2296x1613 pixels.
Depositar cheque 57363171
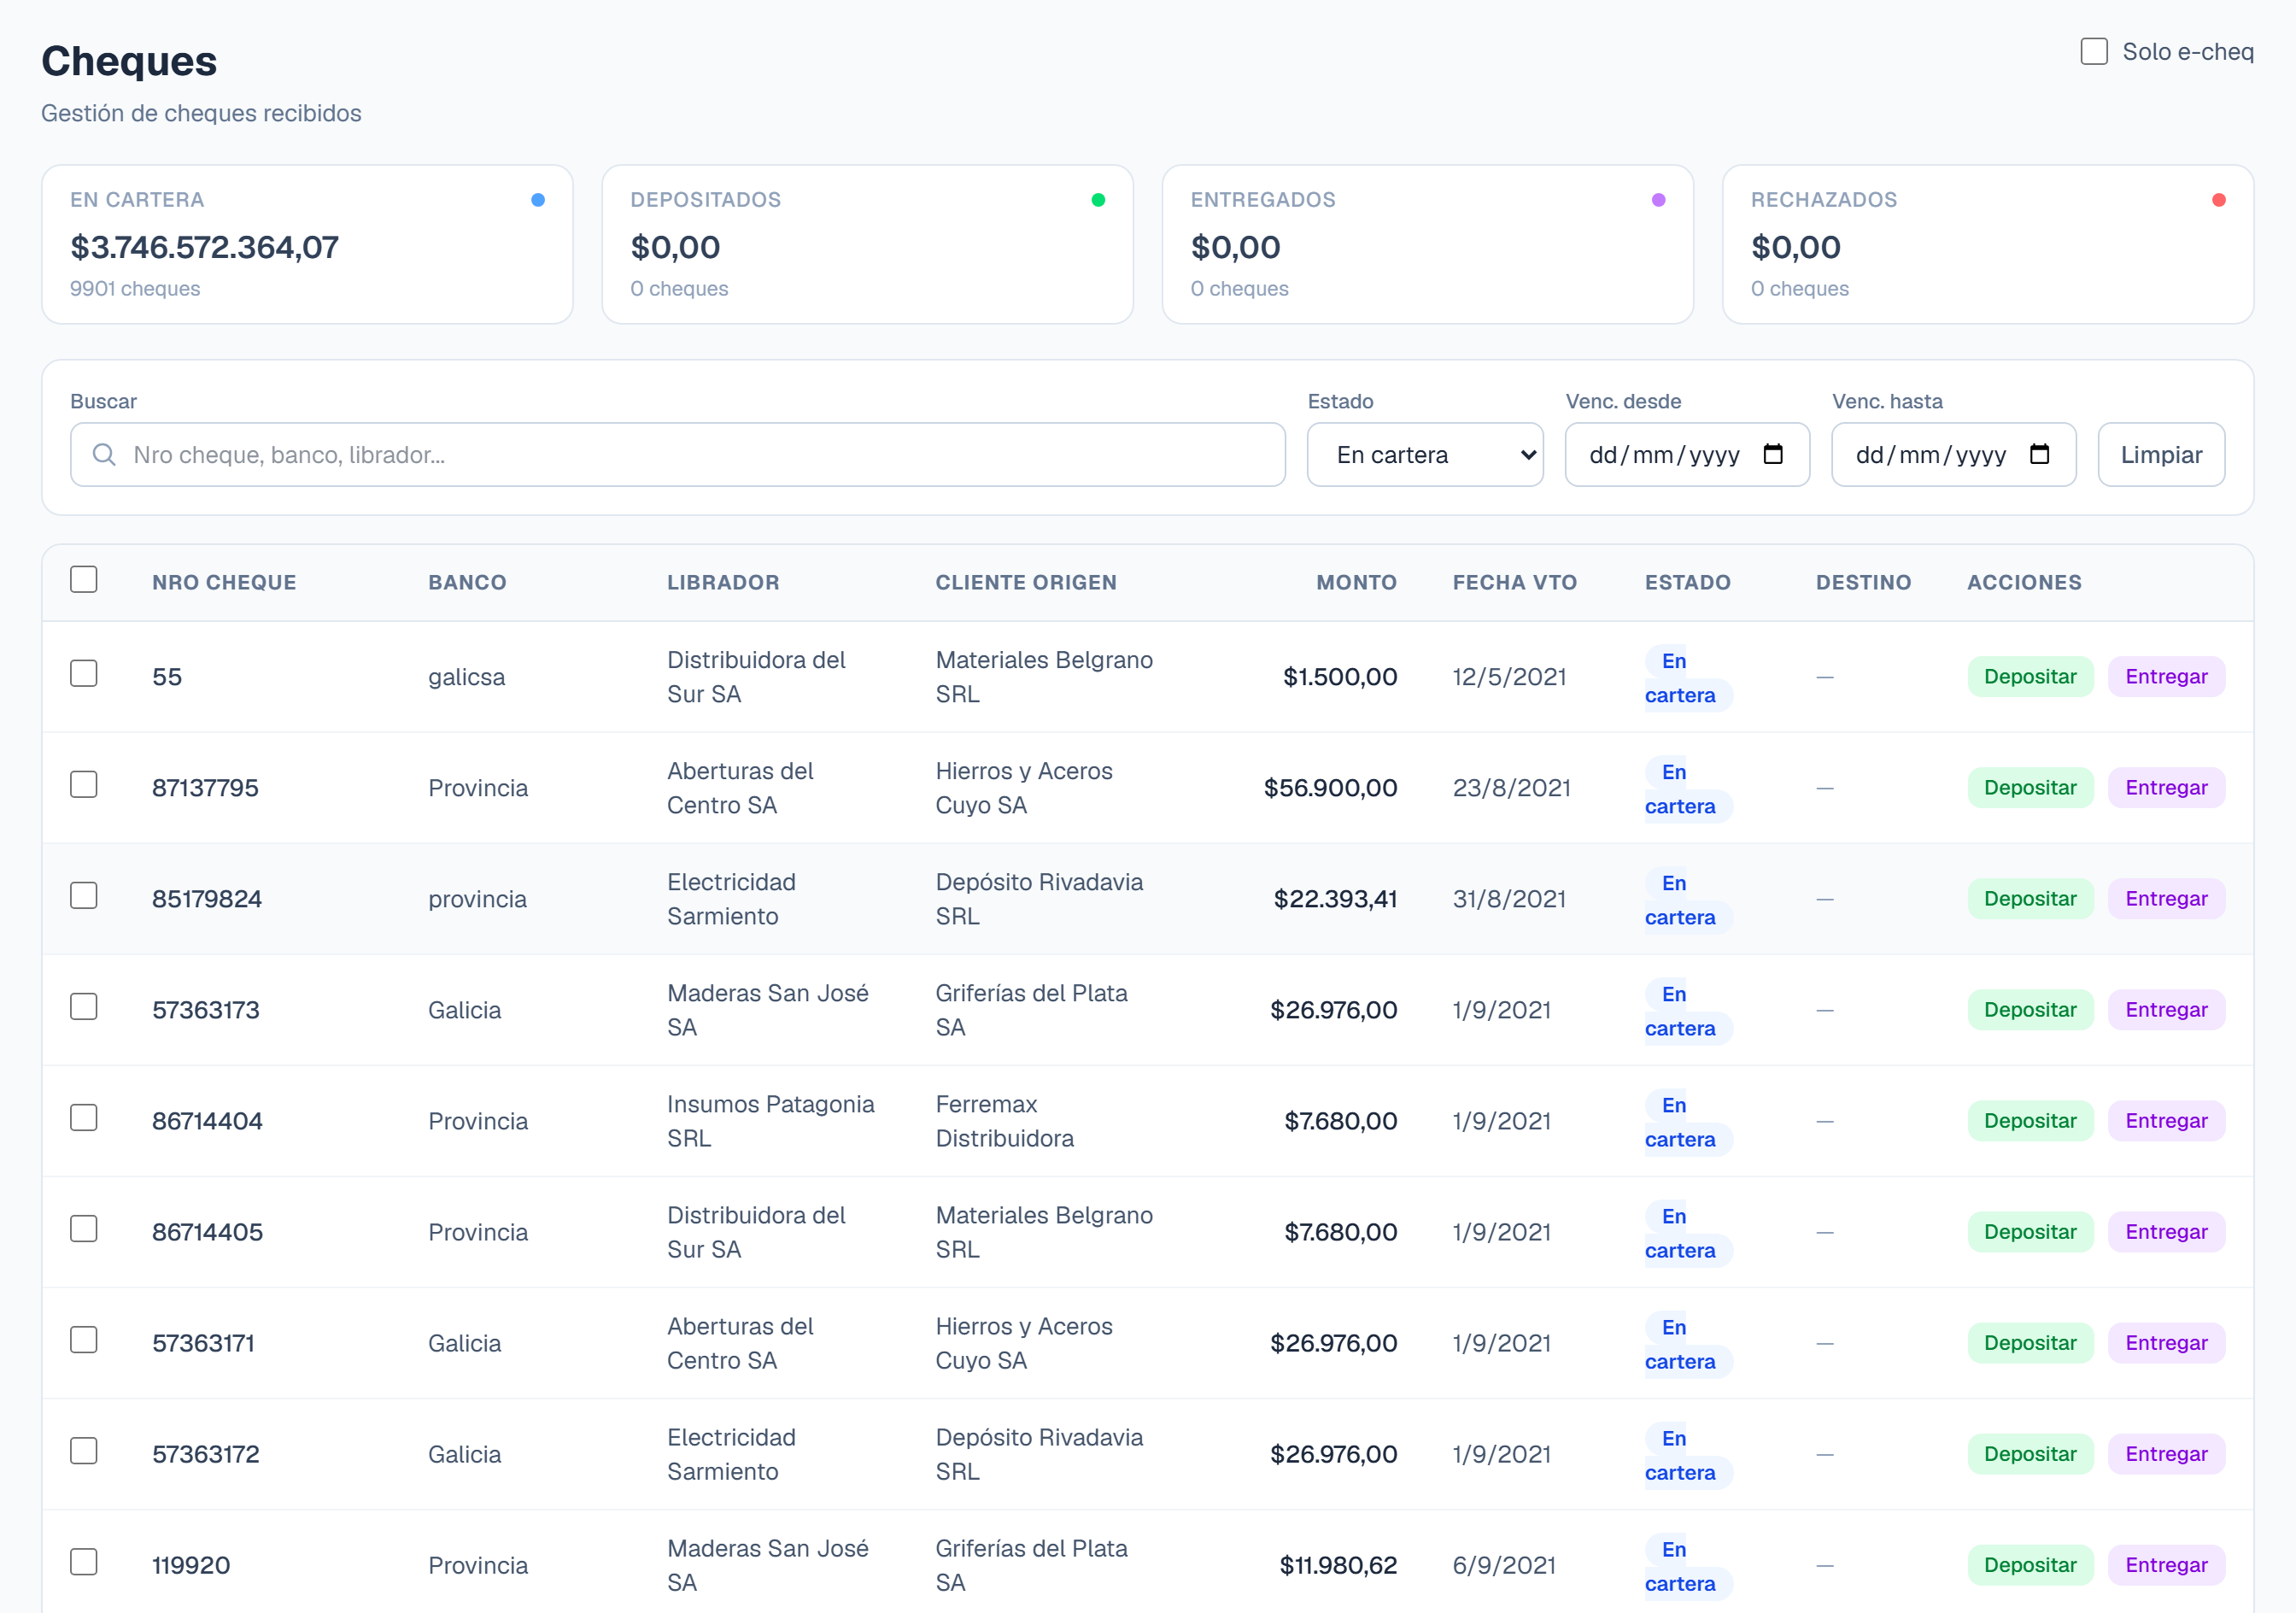pyautogui.click(x=2030, y=1343)
